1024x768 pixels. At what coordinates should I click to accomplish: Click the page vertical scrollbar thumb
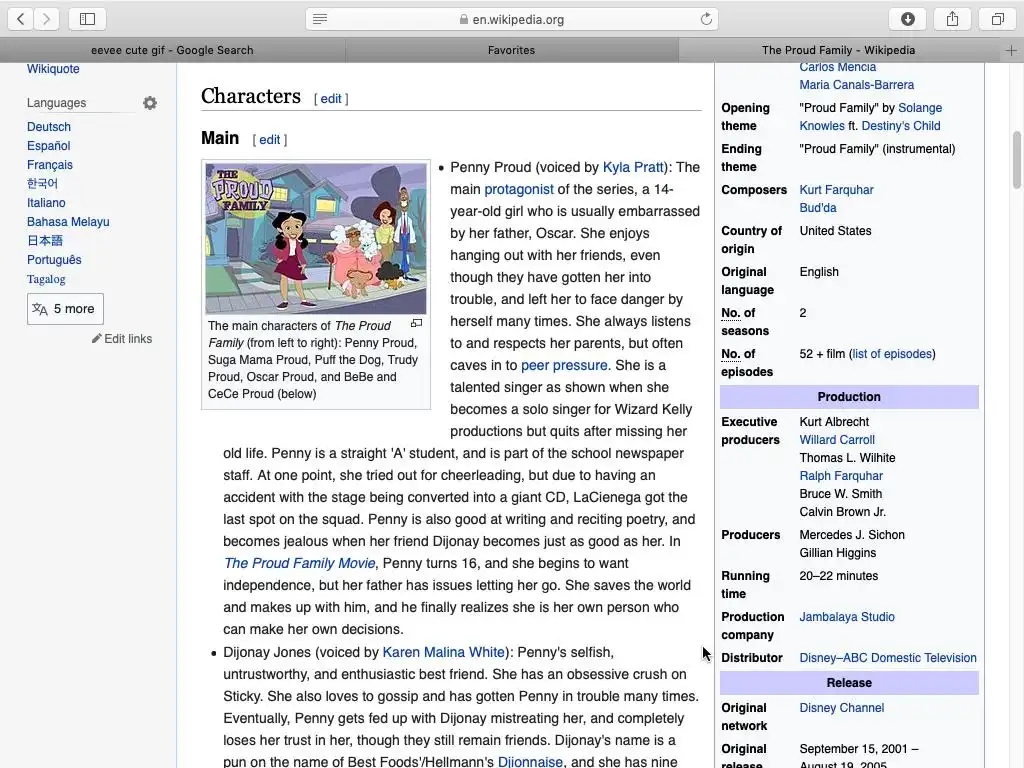tap(1016, 159)
